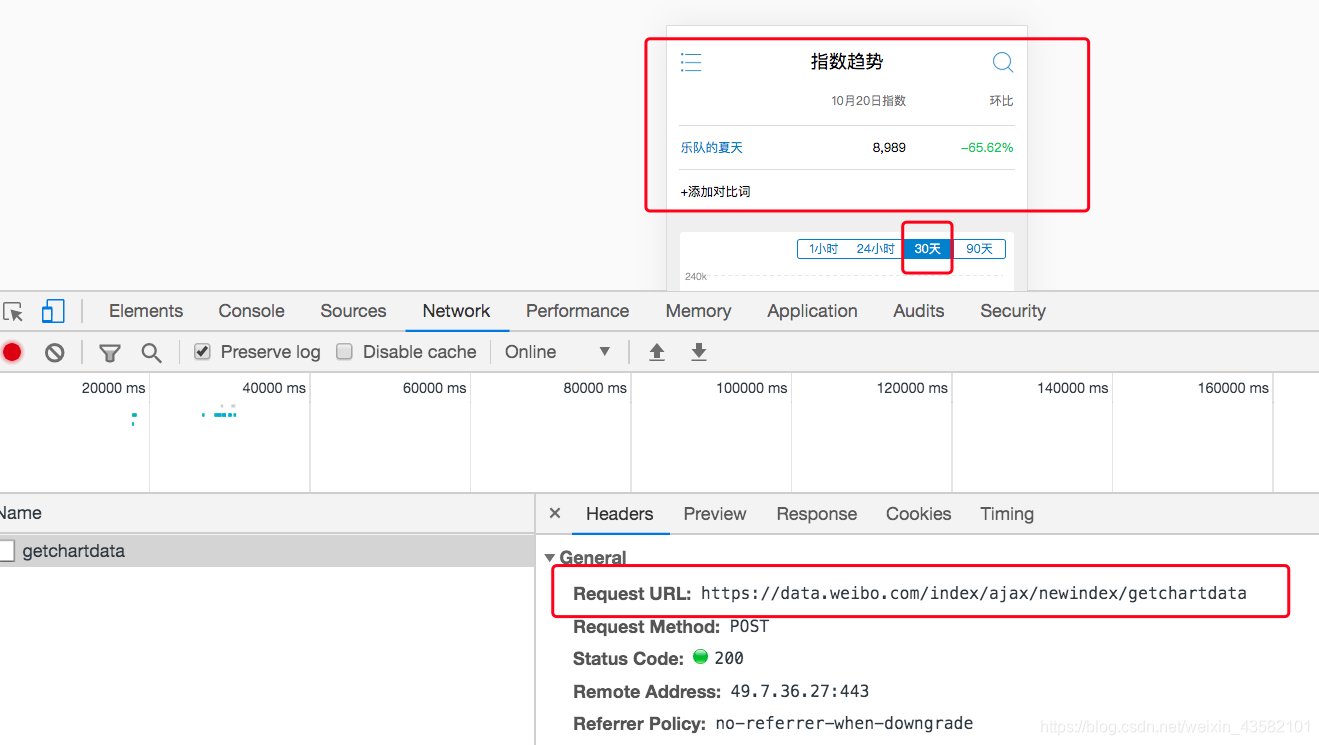Select the Network tab

[x=456, y=311]
